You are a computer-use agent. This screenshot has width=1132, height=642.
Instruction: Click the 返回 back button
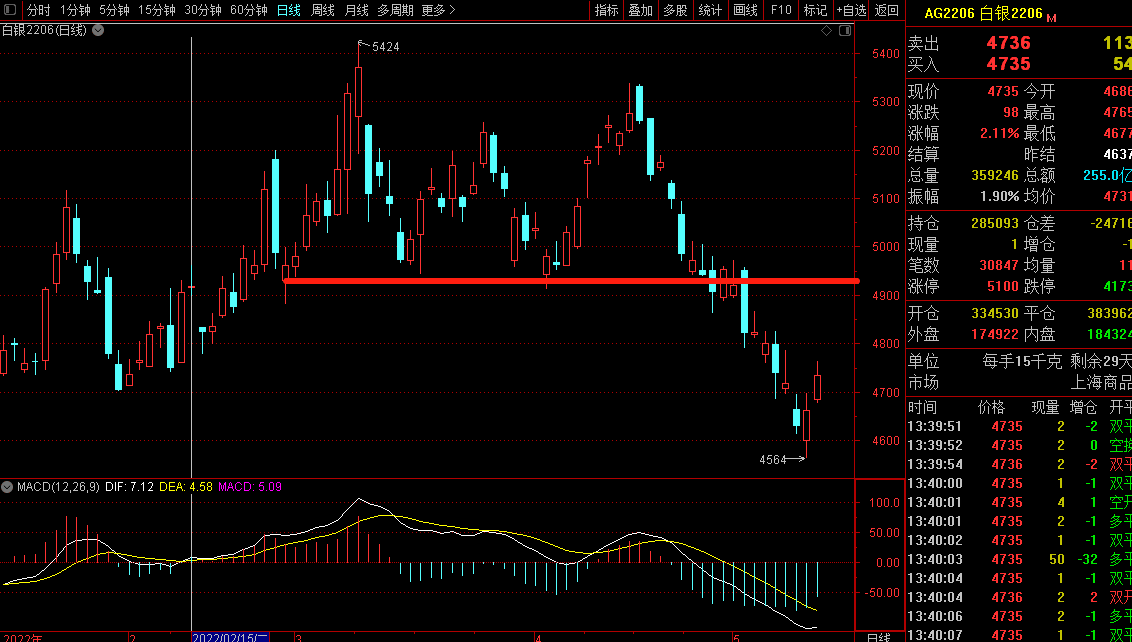(x=887, y=10)
